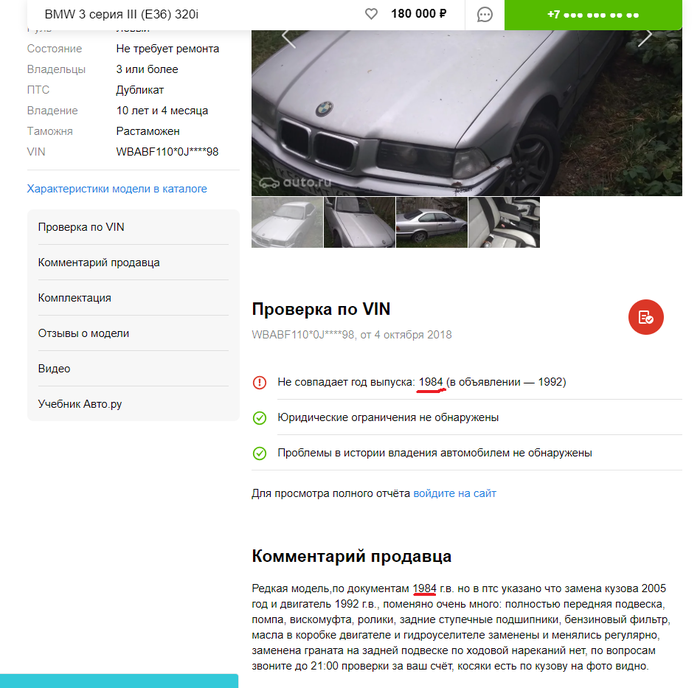This screenshot has height=688, width=700.
Task: Open model specifications in catalog link
Action: coord(117,188)
